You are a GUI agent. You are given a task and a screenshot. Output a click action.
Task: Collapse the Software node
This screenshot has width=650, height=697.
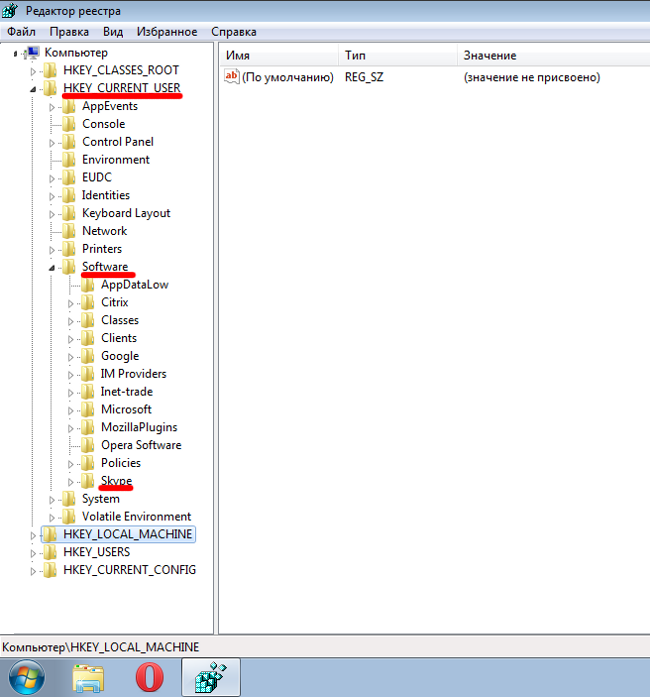(52, 268)
